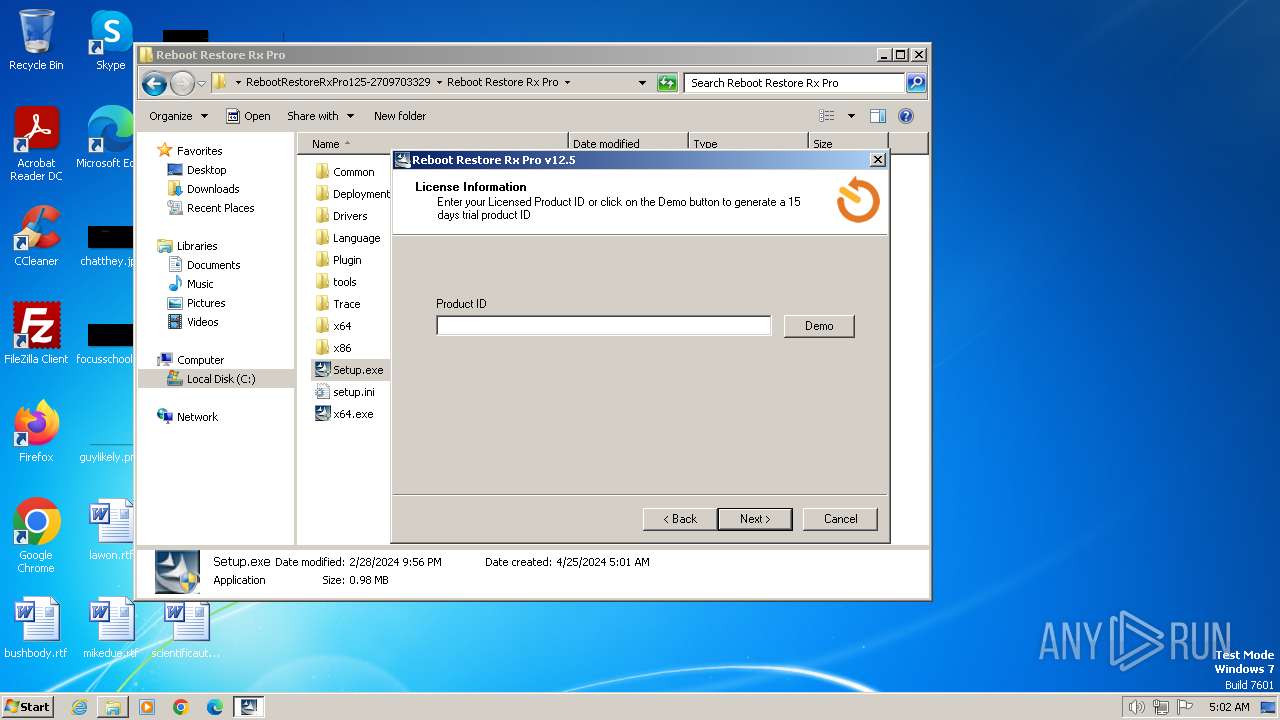The width and height of the screenshot is (1280, 720).
Task: Click the Demo button to generate trial ID
Action: tap(819, 326)
